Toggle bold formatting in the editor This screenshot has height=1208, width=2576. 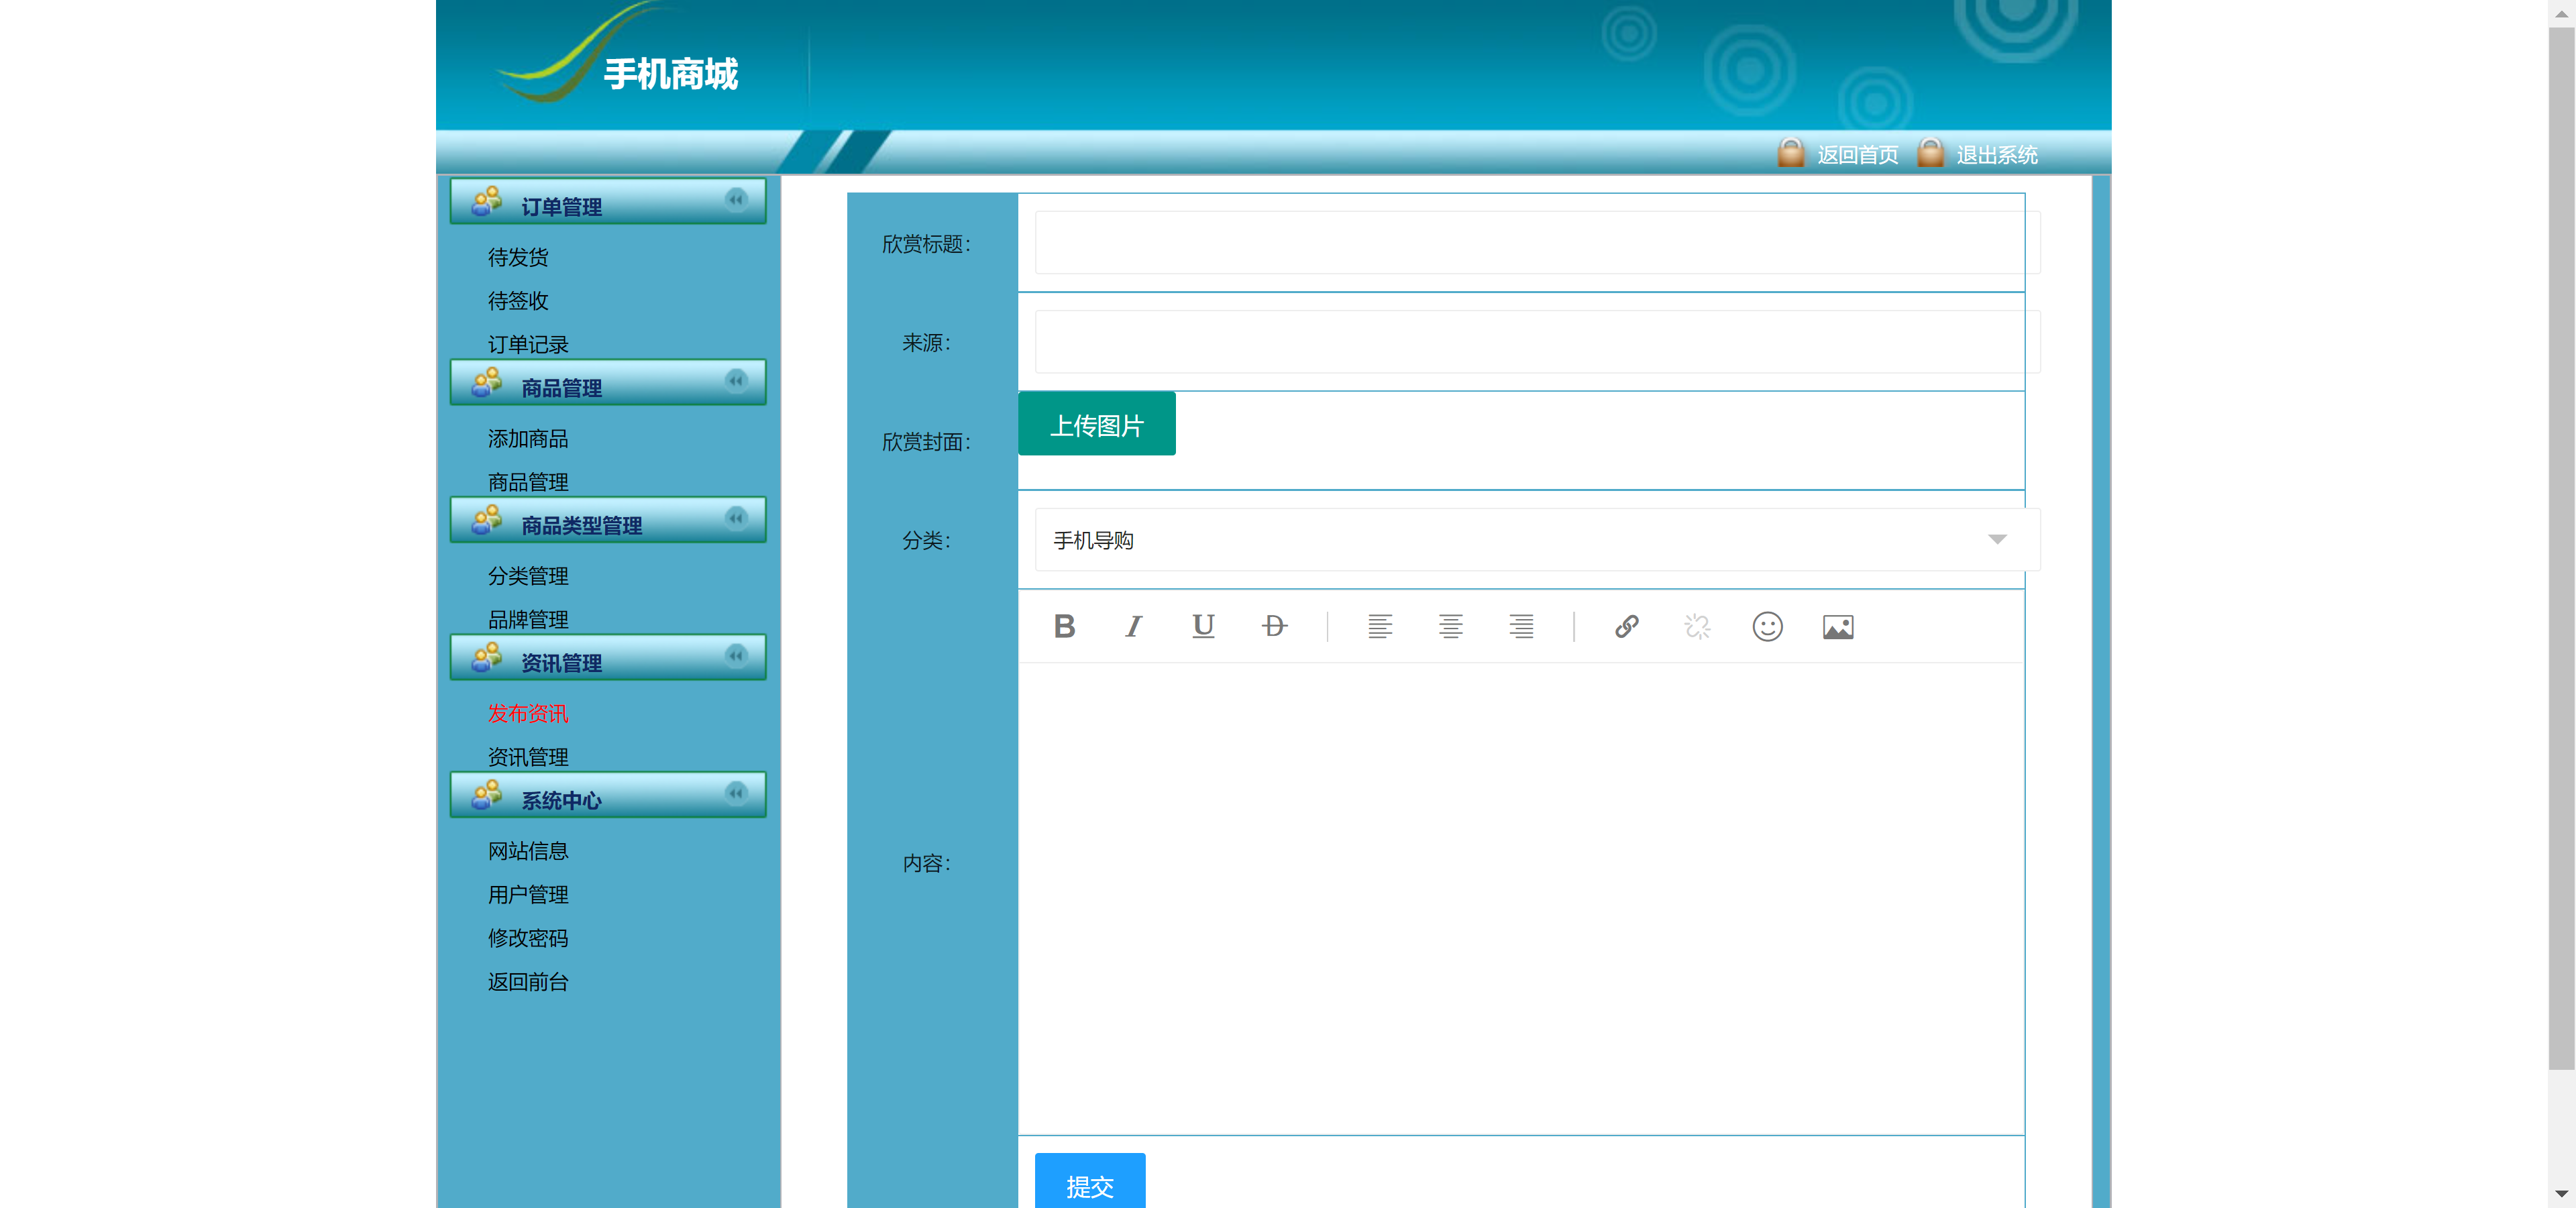(1064, 626)
